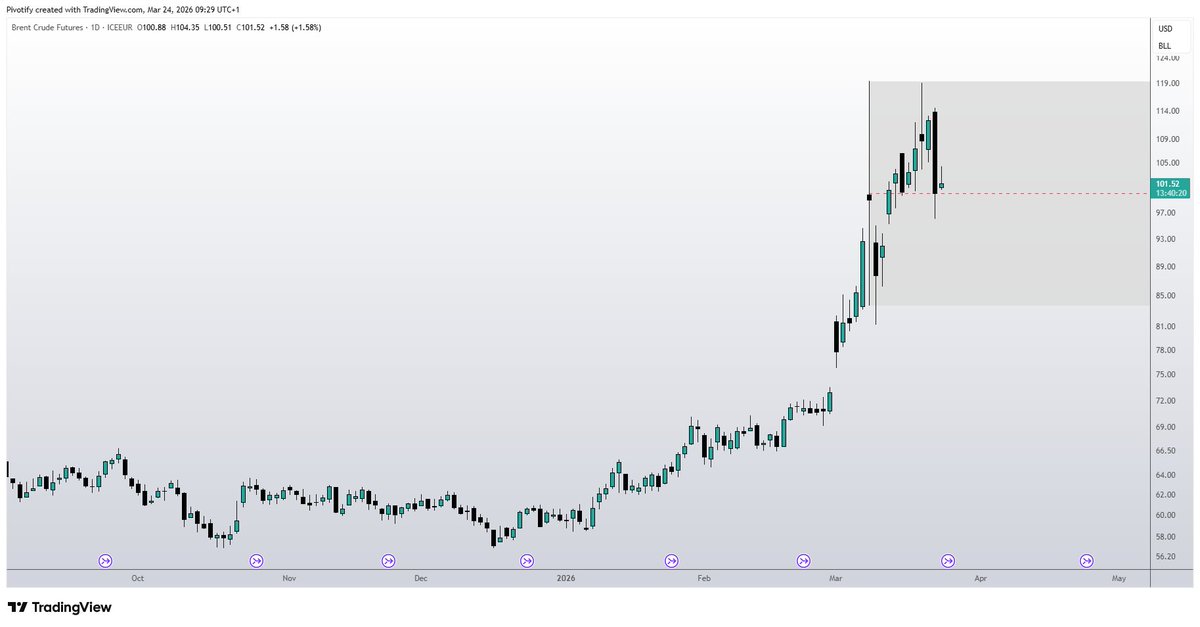Screen dimensions: 1200x627
Task: Click the Nov label on the time axis
Action: coord(289,578)
